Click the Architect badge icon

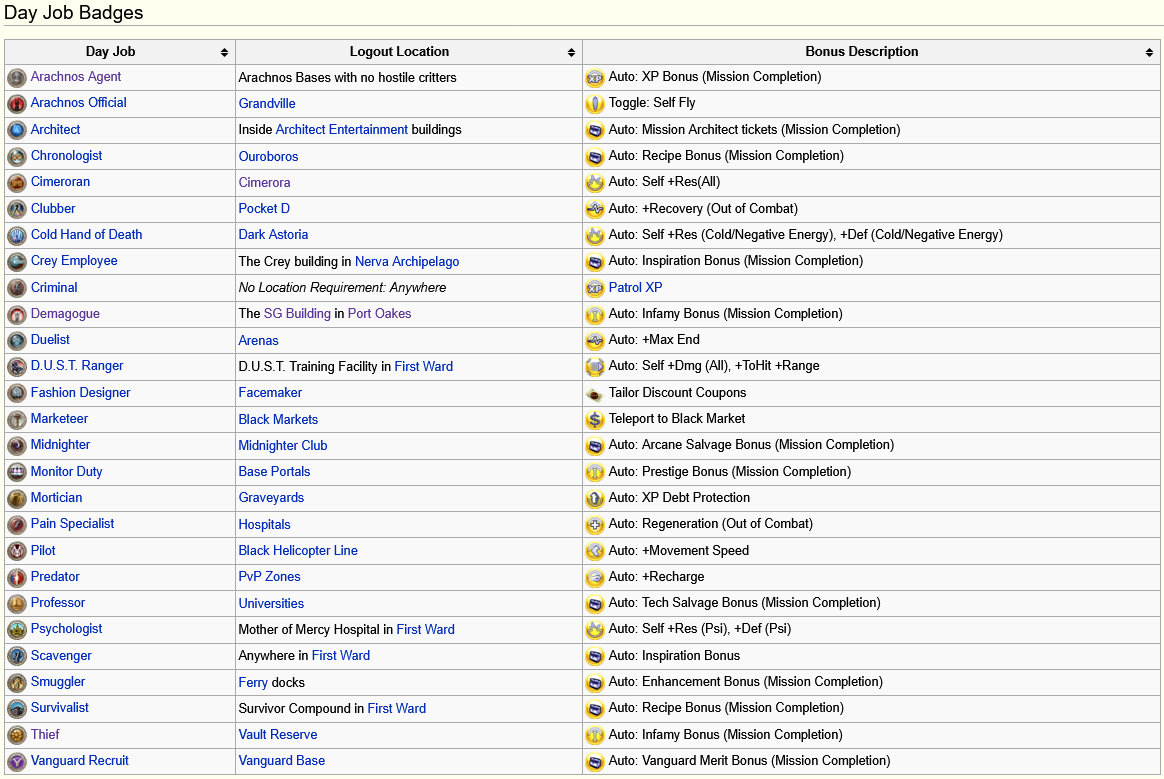click(x=16, y=130)
